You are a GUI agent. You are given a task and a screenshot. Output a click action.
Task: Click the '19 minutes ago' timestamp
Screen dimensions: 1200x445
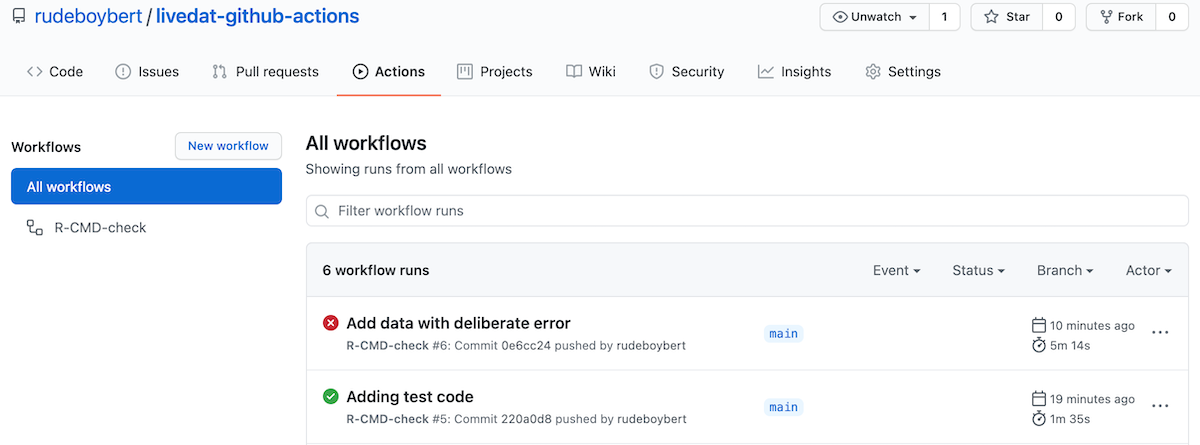[x=1092, y=399]
